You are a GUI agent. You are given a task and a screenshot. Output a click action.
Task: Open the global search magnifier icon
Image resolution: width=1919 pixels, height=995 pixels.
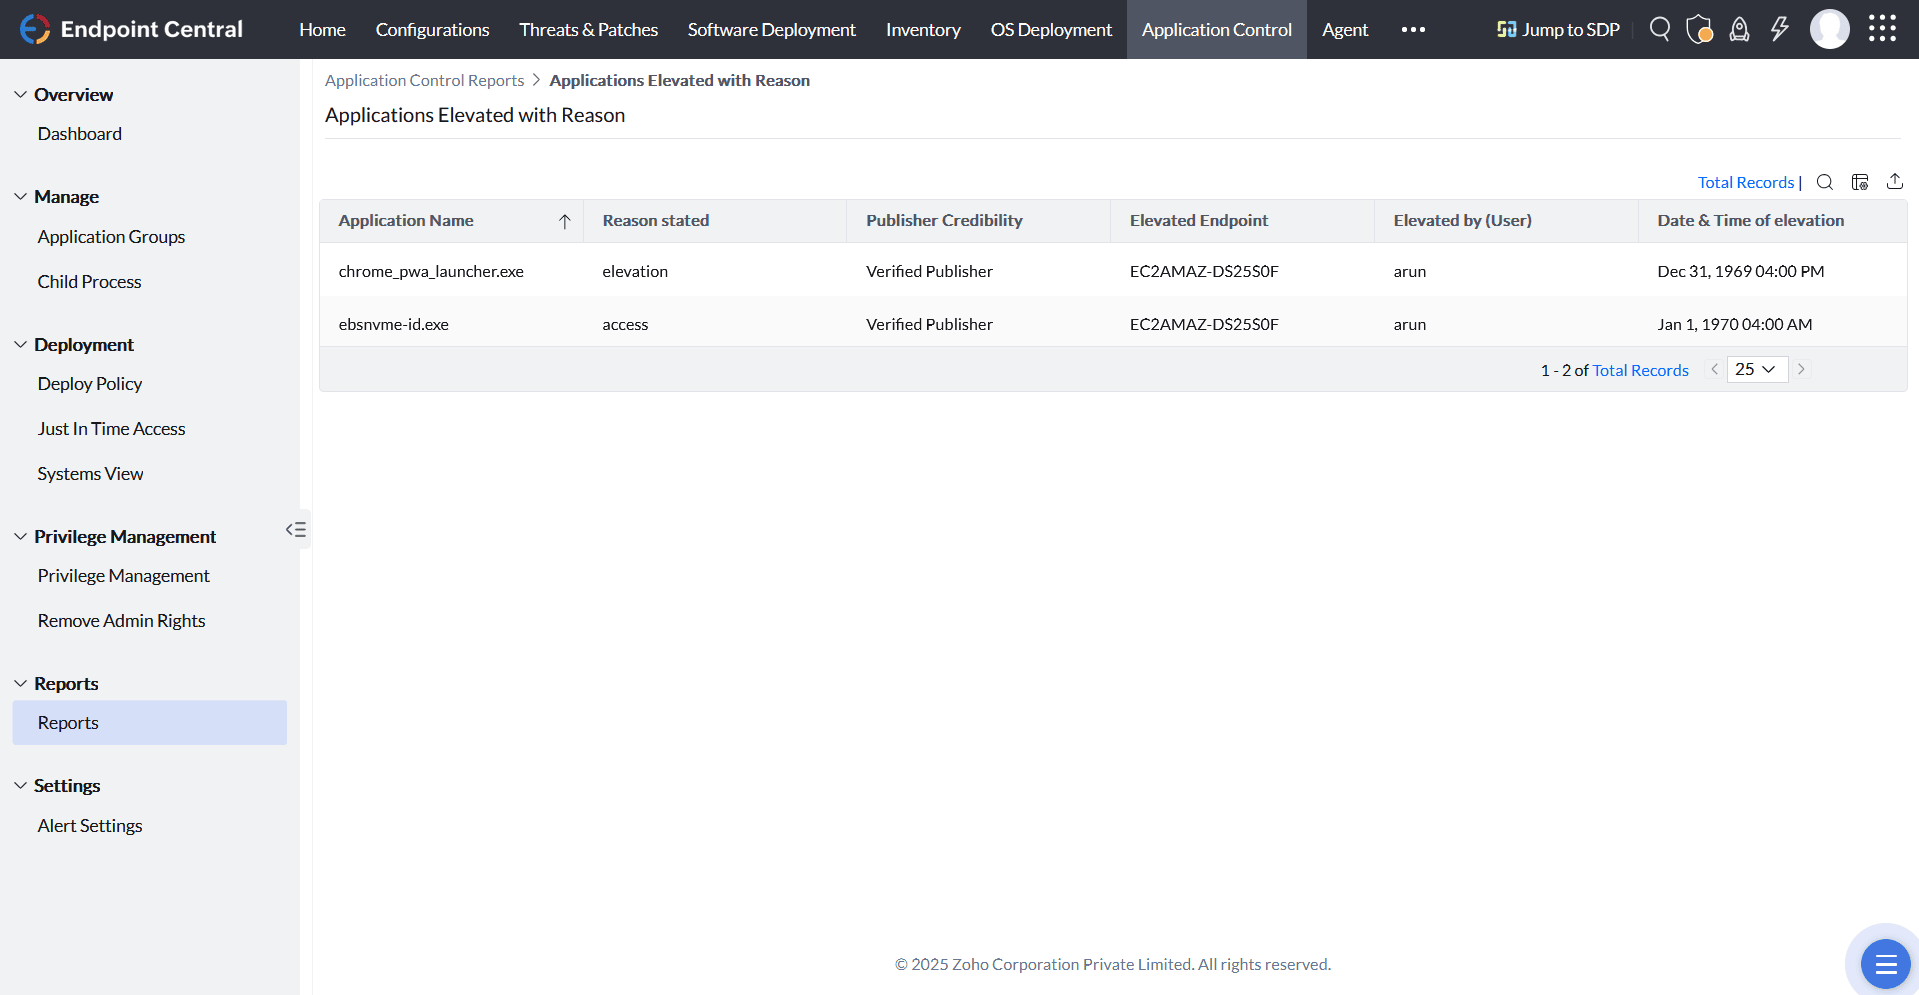pyautogui.click(x=1659, y=29)
